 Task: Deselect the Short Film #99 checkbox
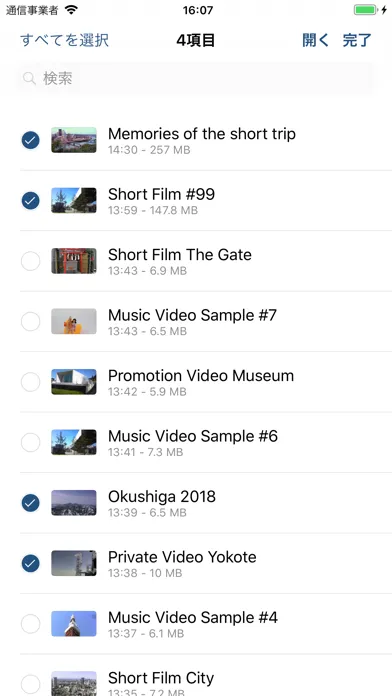[31, 201]
